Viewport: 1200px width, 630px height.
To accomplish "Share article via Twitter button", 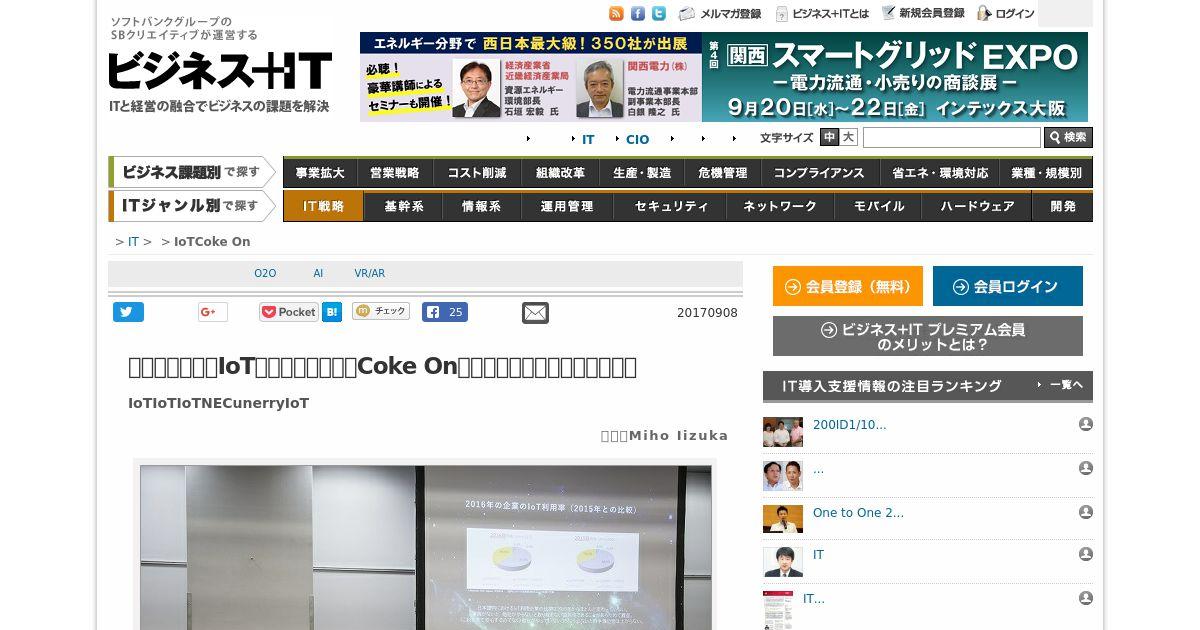I will 128,312.
